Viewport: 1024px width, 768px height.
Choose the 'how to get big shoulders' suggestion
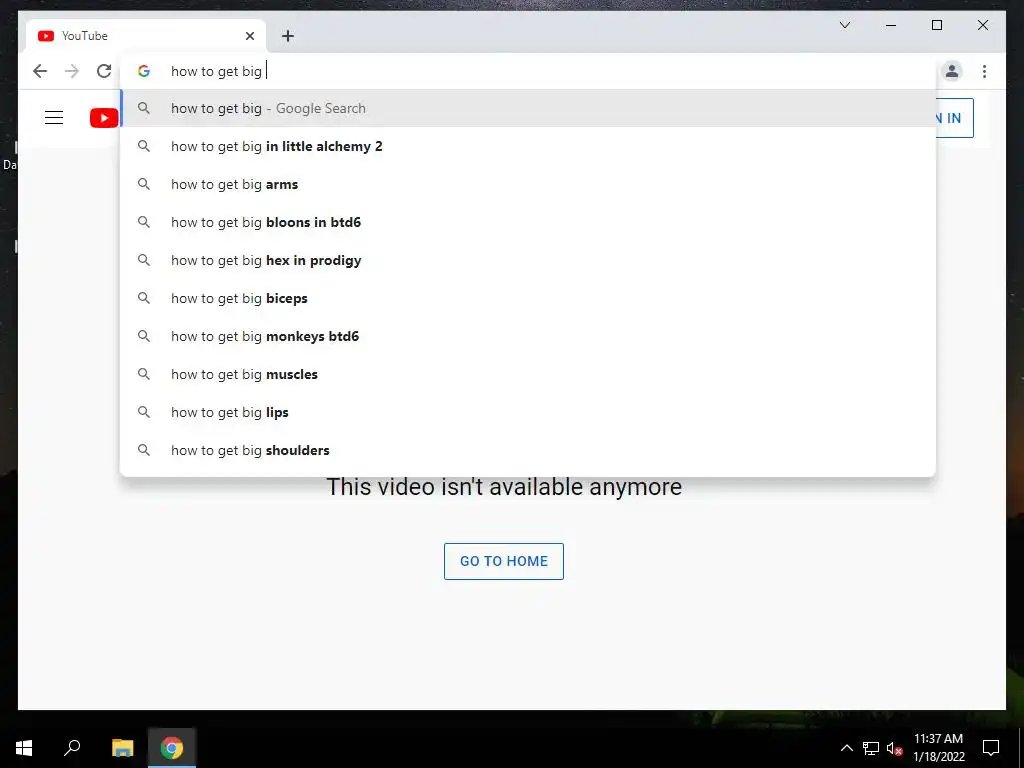(x=528, y=450)
